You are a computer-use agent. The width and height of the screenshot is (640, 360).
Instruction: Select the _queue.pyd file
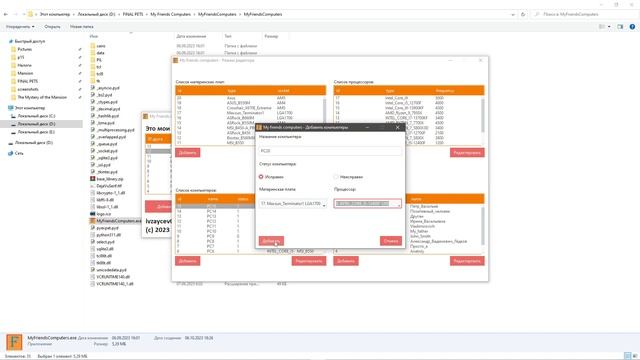click(x=107, y=144)
